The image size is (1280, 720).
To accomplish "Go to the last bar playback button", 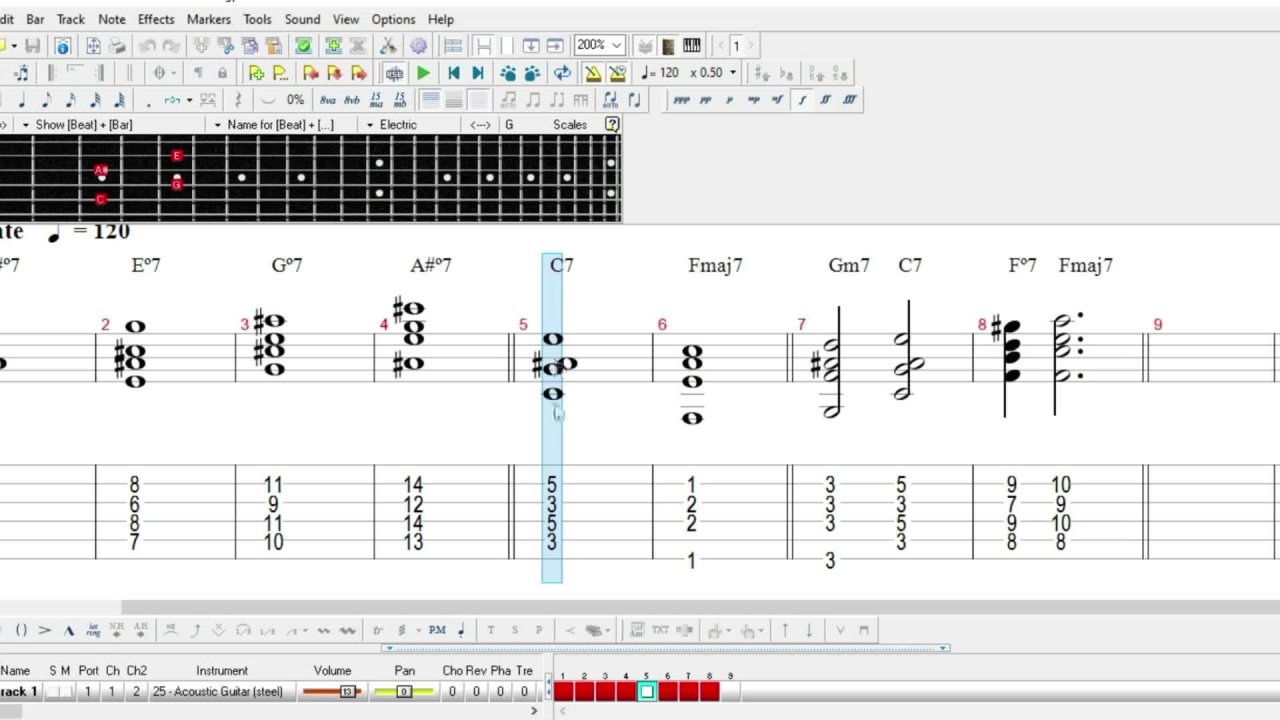I will pos(478,73).
